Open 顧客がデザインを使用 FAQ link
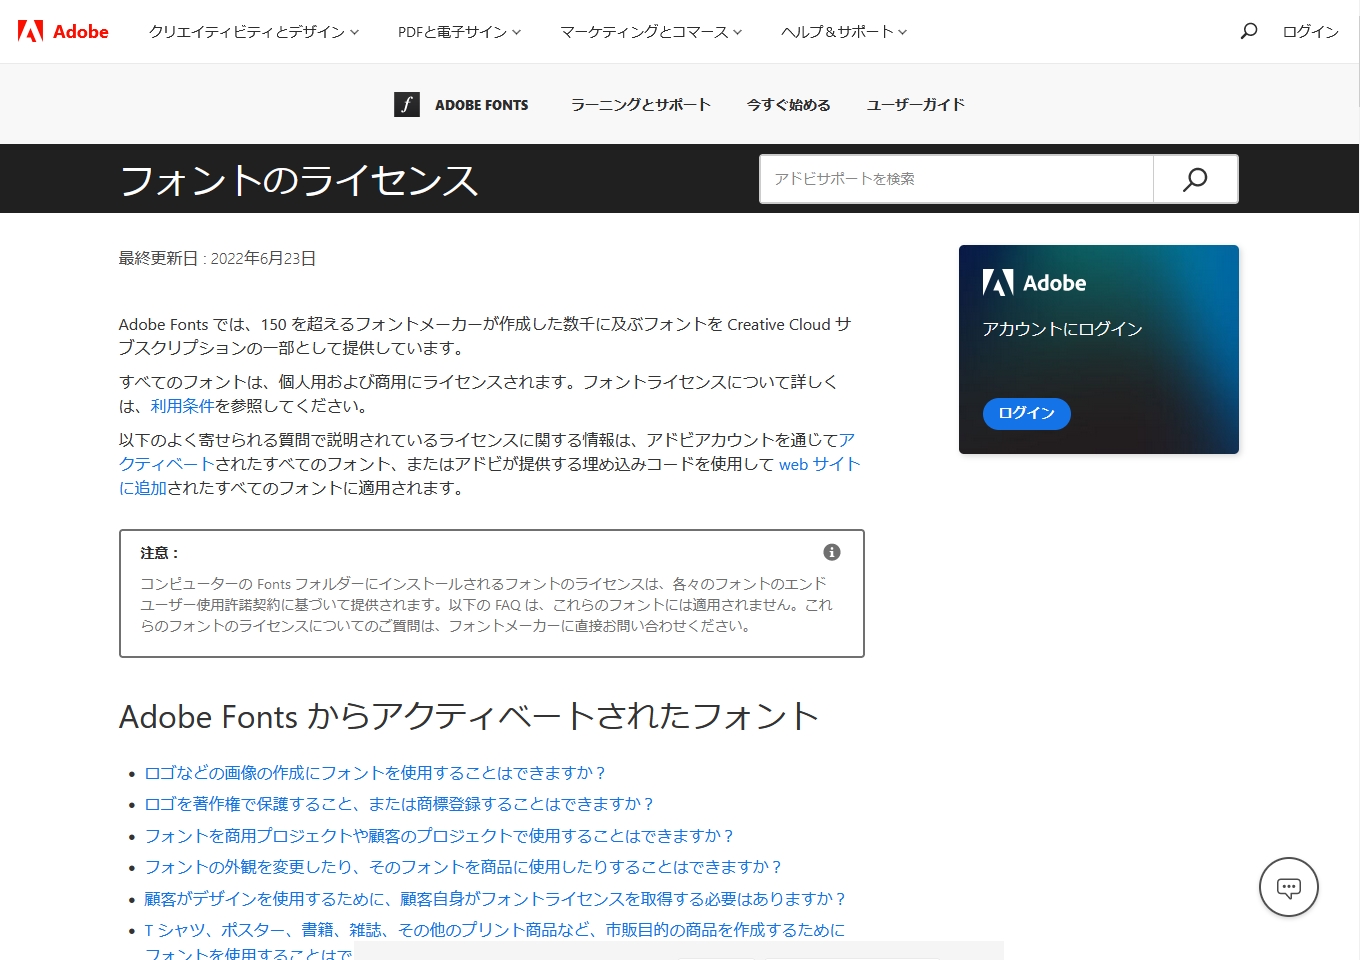This screenshot has height=960, width=1360. [x=495, y=899]
